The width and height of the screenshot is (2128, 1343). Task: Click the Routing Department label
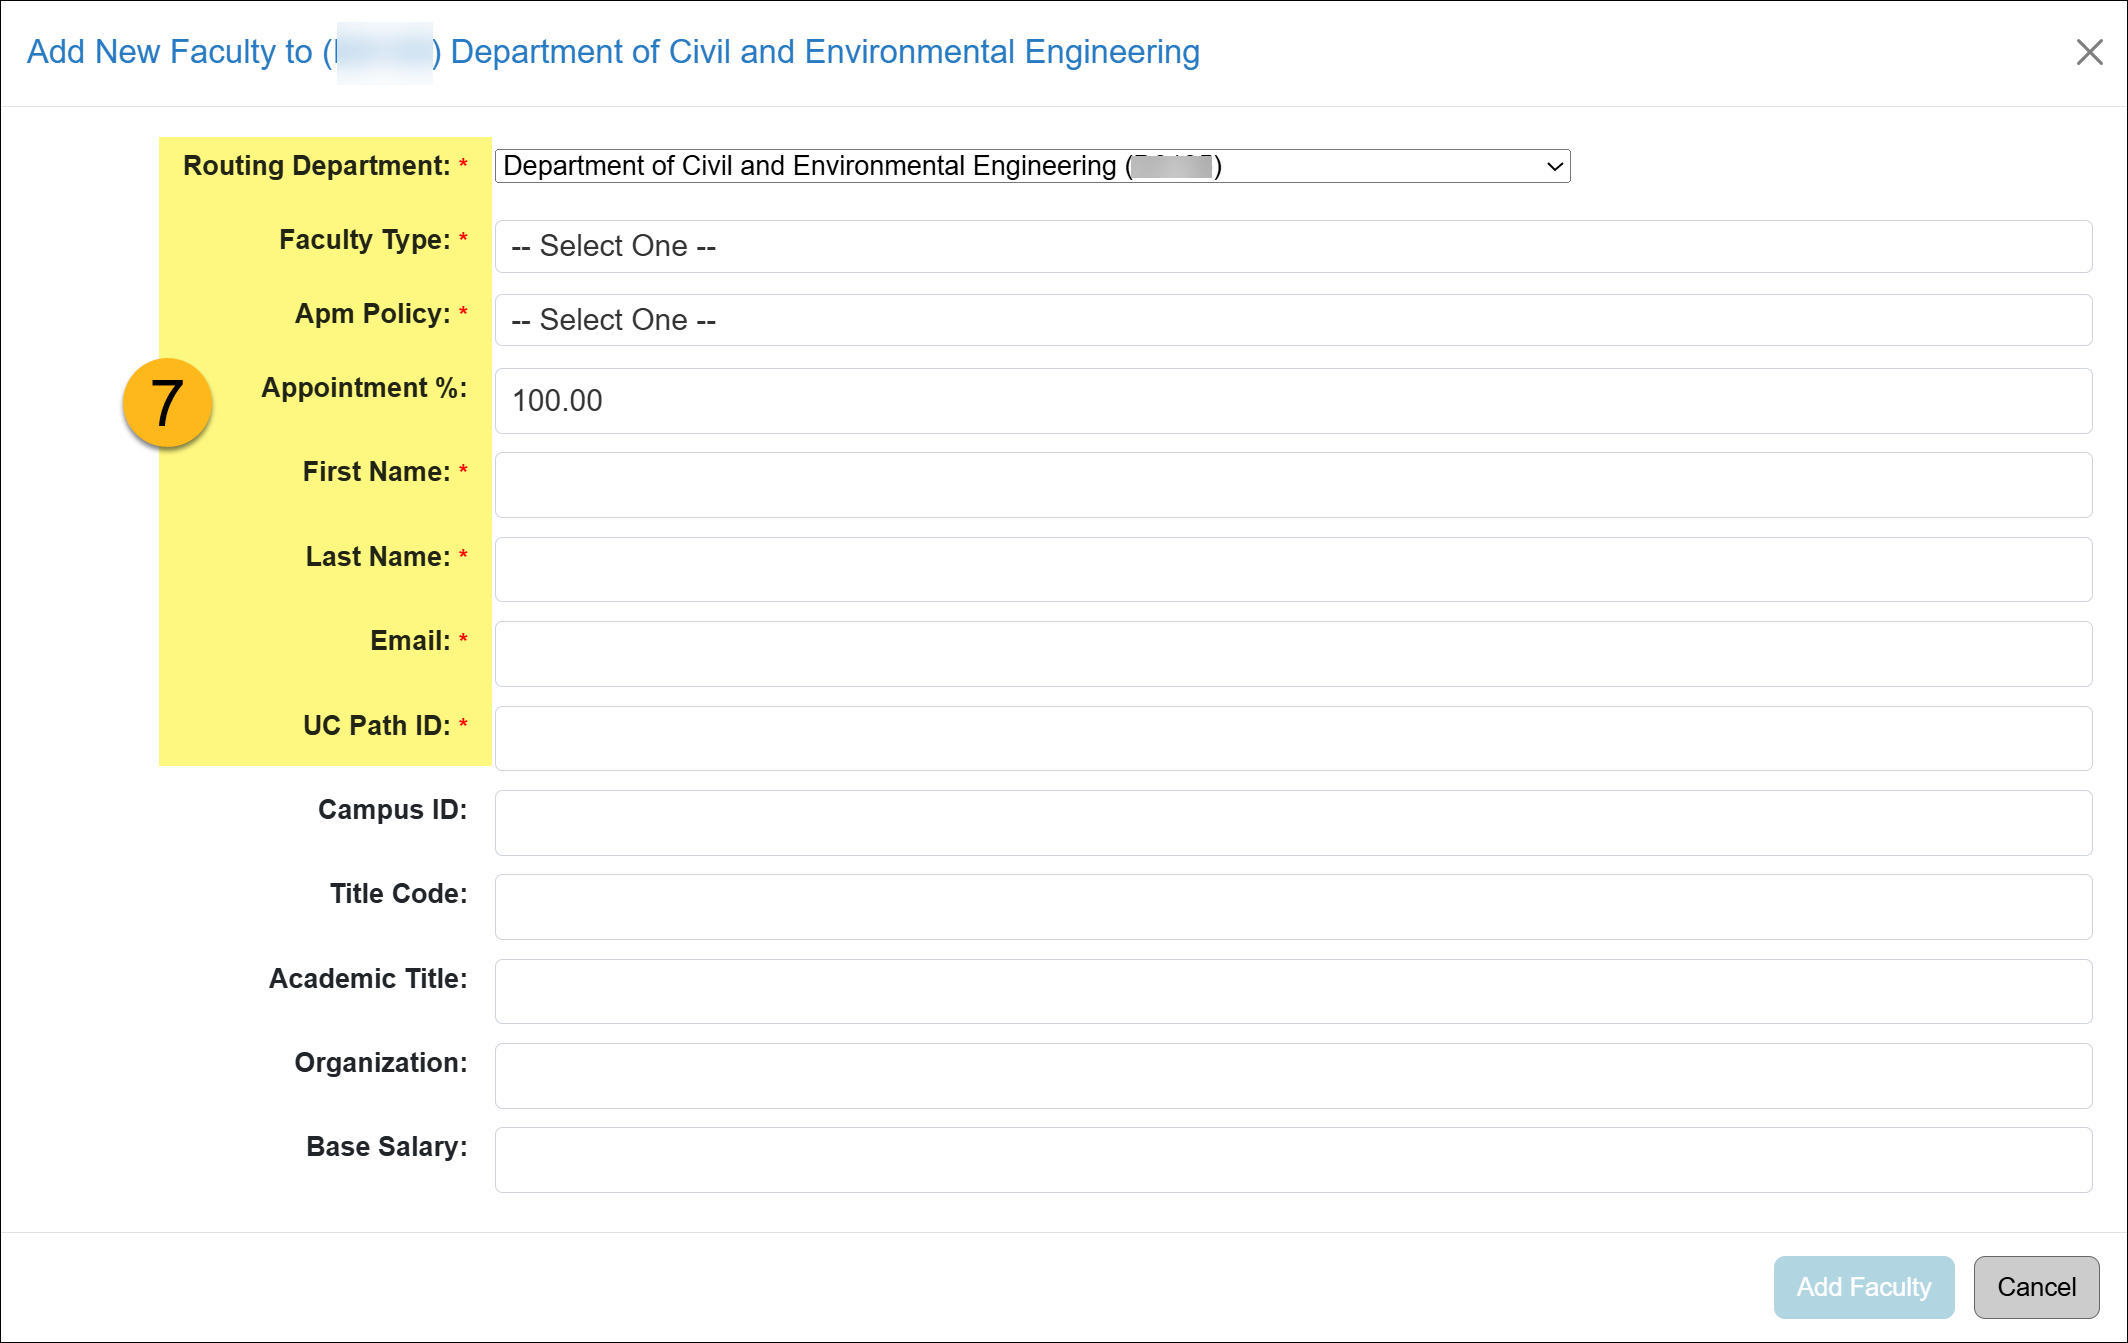pos(316,166)
